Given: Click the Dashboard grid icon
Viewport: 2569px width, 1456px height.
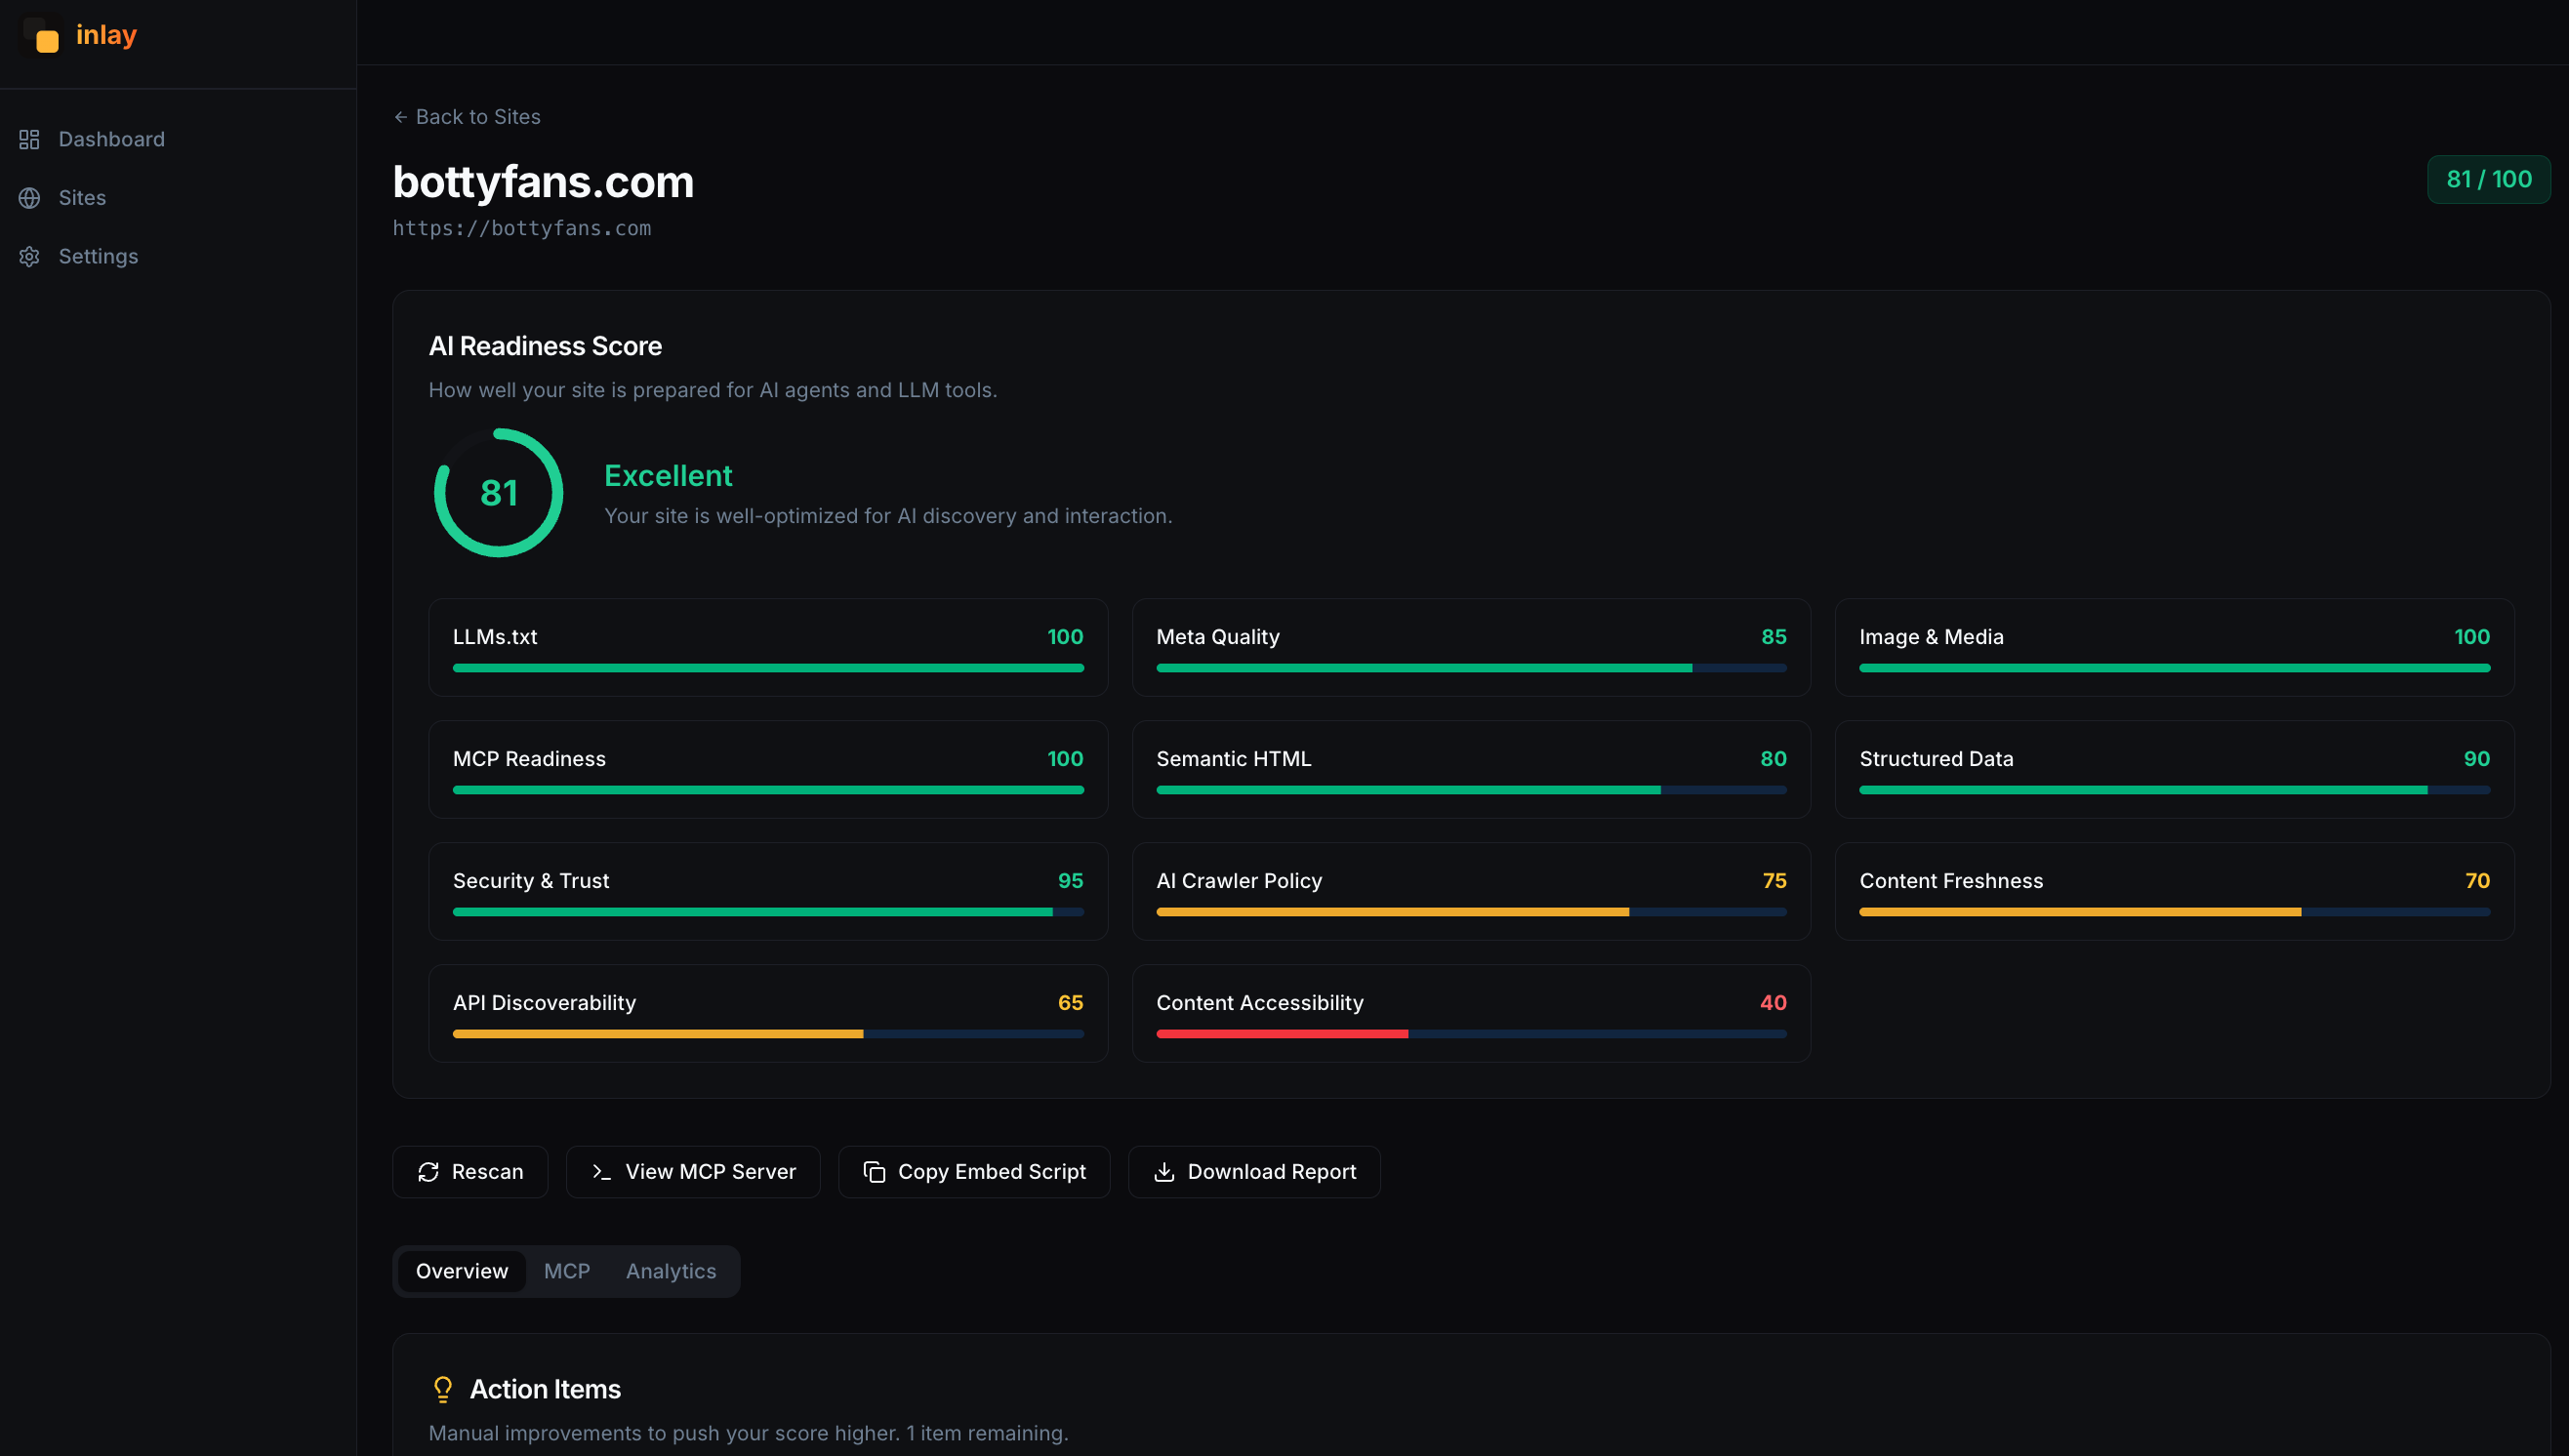Looking at the screenshot, I should [x=29, y=139].
